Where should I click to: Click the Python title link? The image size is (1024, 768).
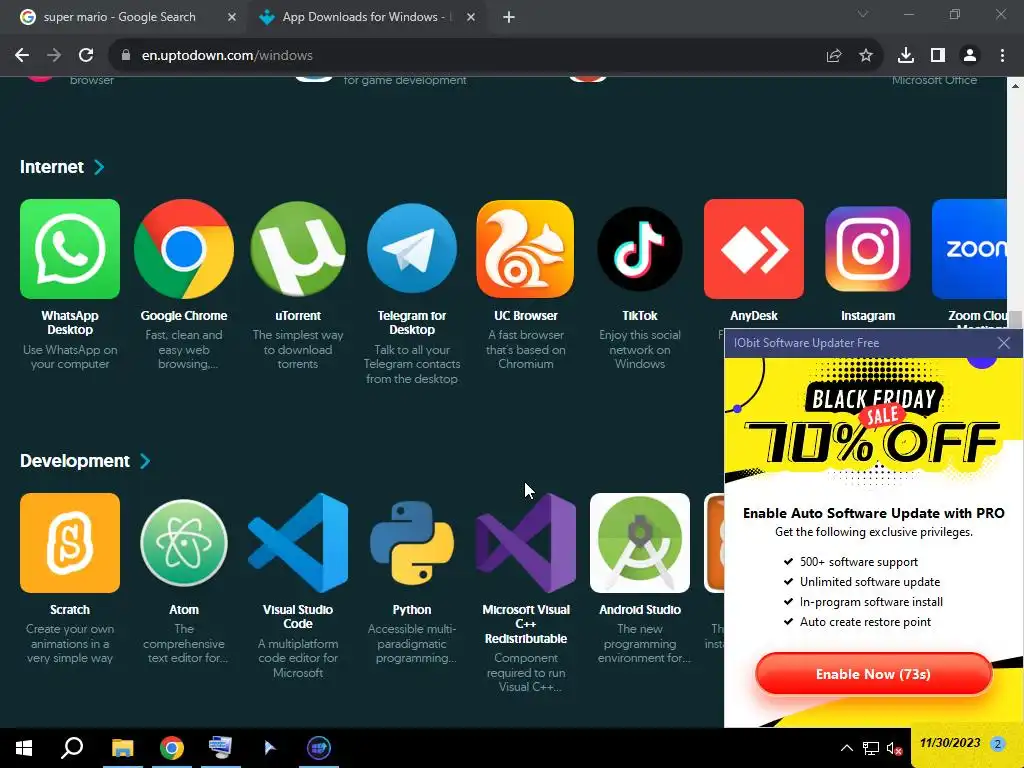tap(411, 609)
